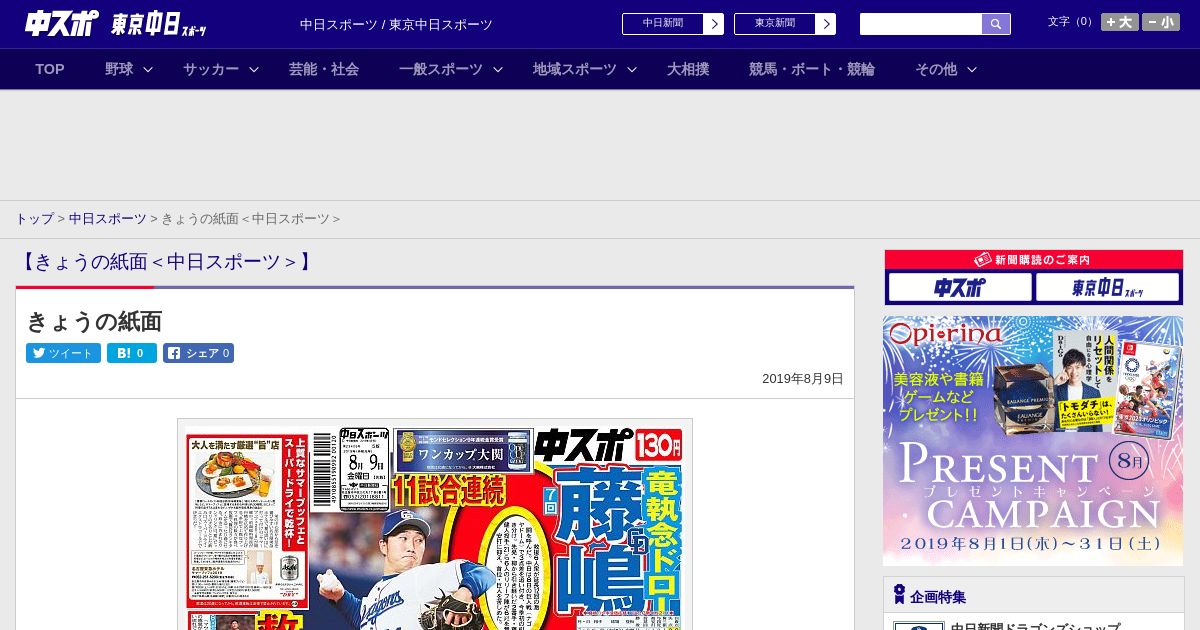Screen dimensions: 1200x630
Task: Expand the 一般スポーツ dropdown chevron
Action: (x=498, y=70)
